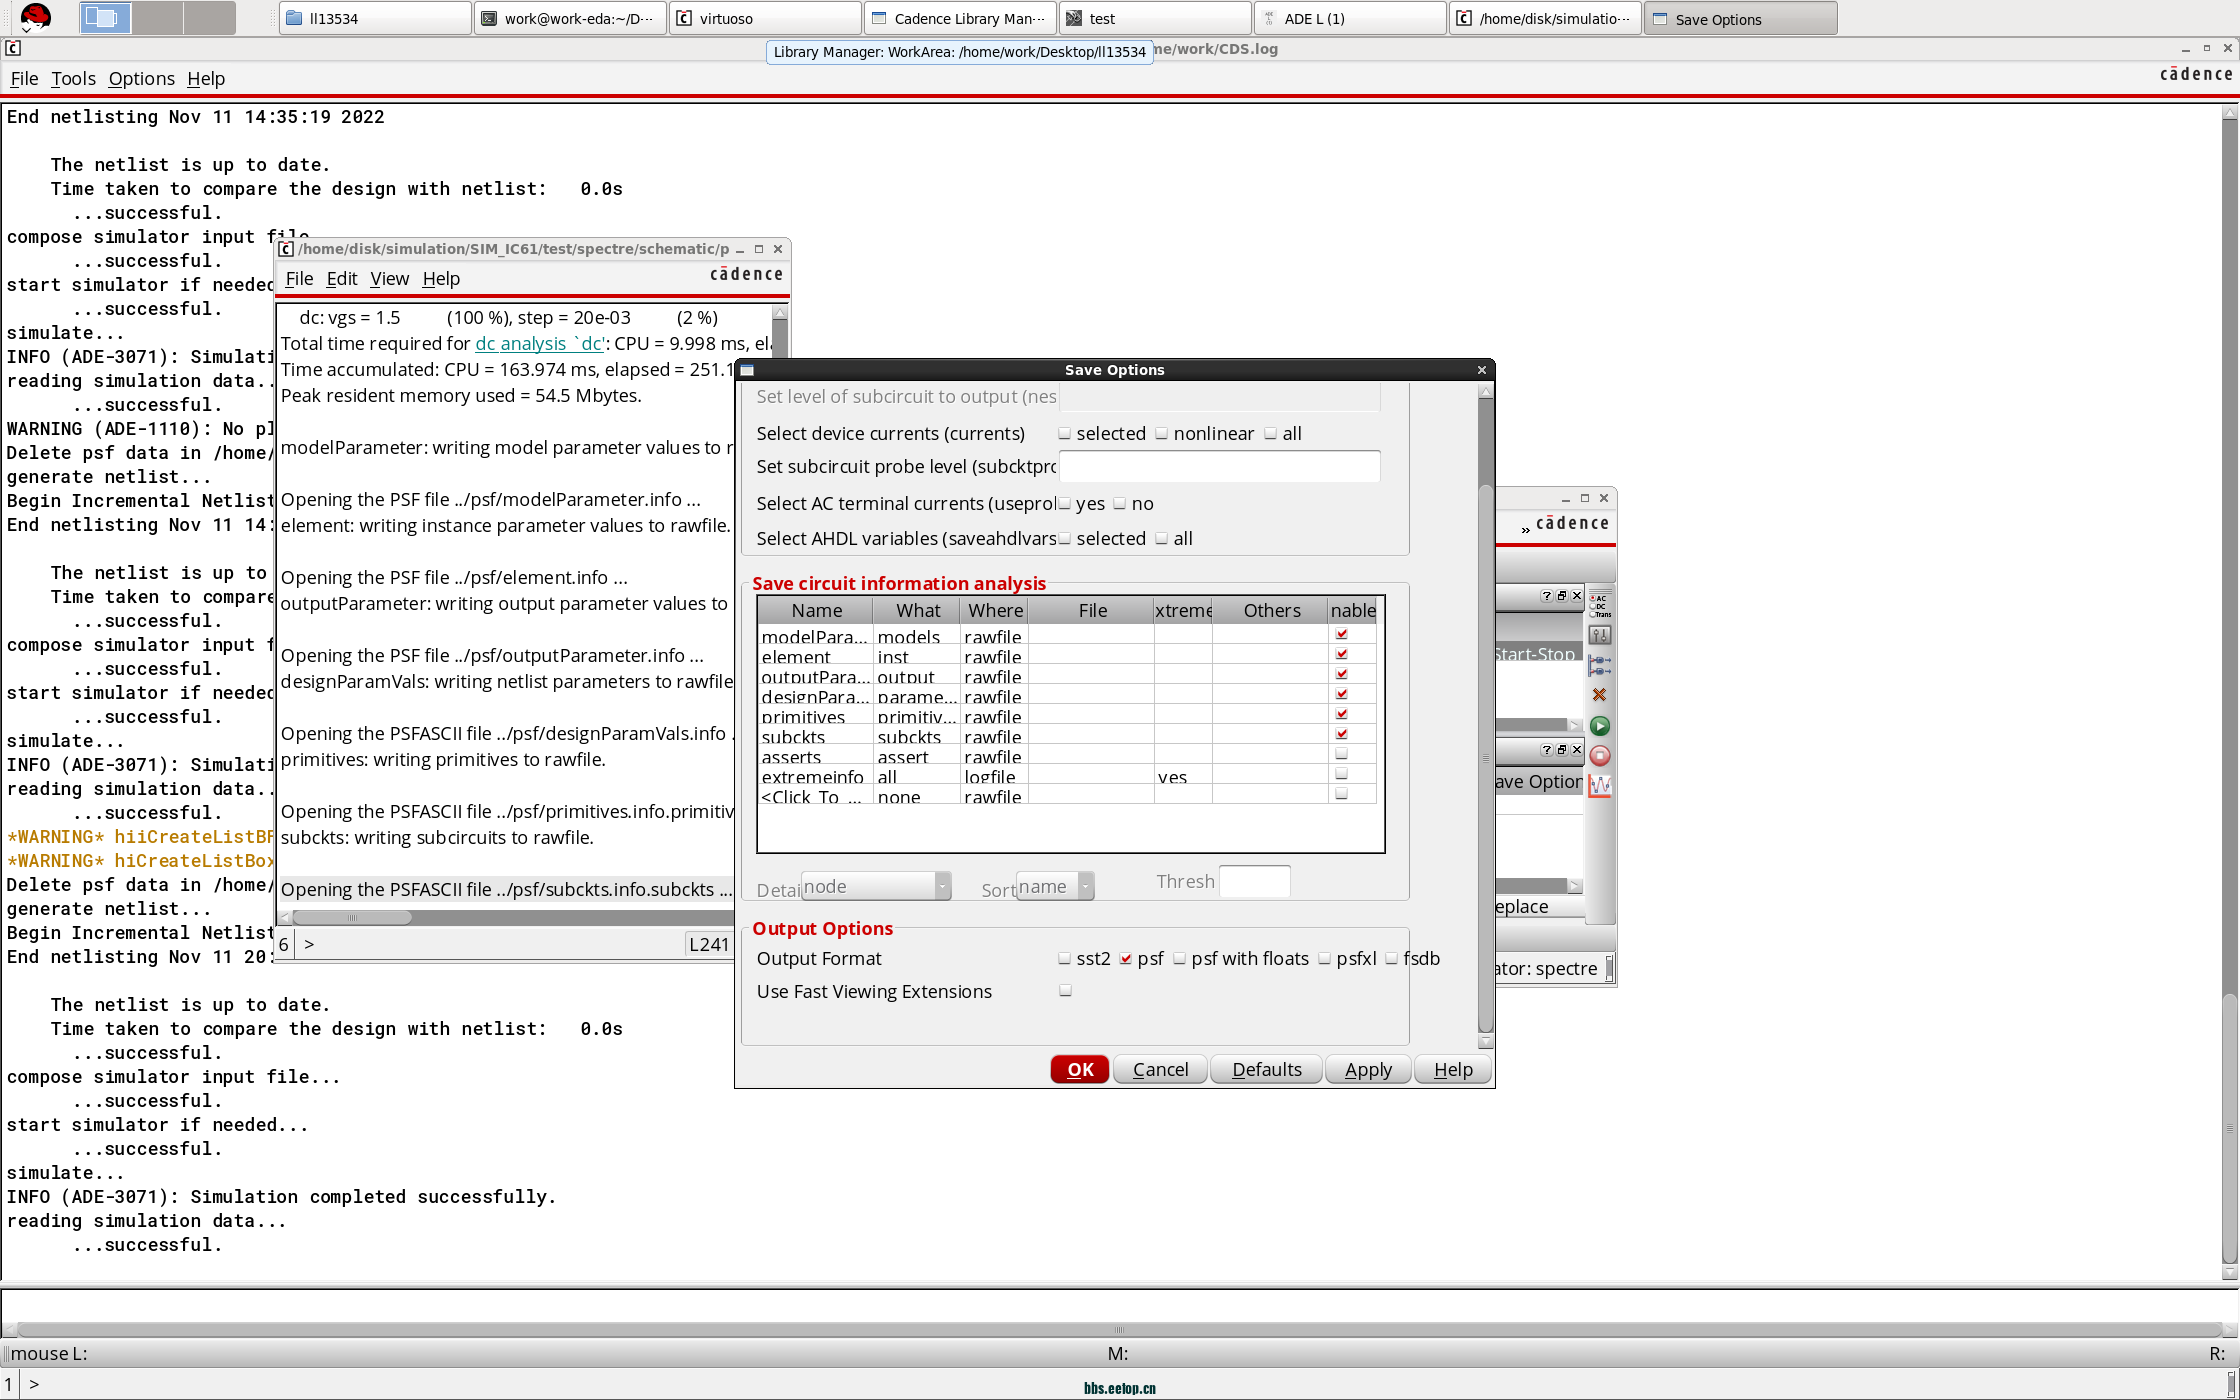The height and width of the screenshot is (1400, 2240).
Task: Select the DC analysis radio in ADE toolbar
Action: pyautogui.click(x=1591, y=606)
